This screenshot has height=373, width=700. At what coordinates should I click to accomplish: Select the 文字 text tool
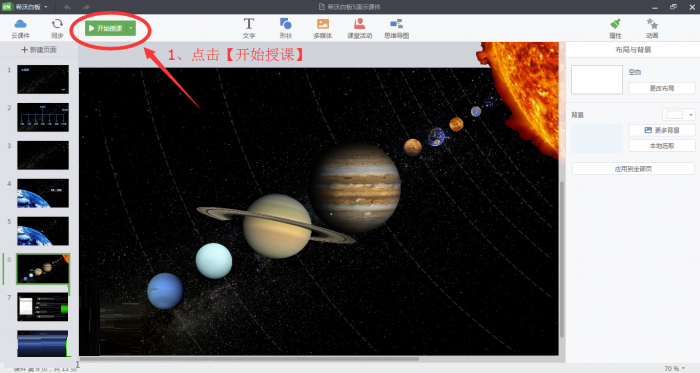click(x=249, y=28)
